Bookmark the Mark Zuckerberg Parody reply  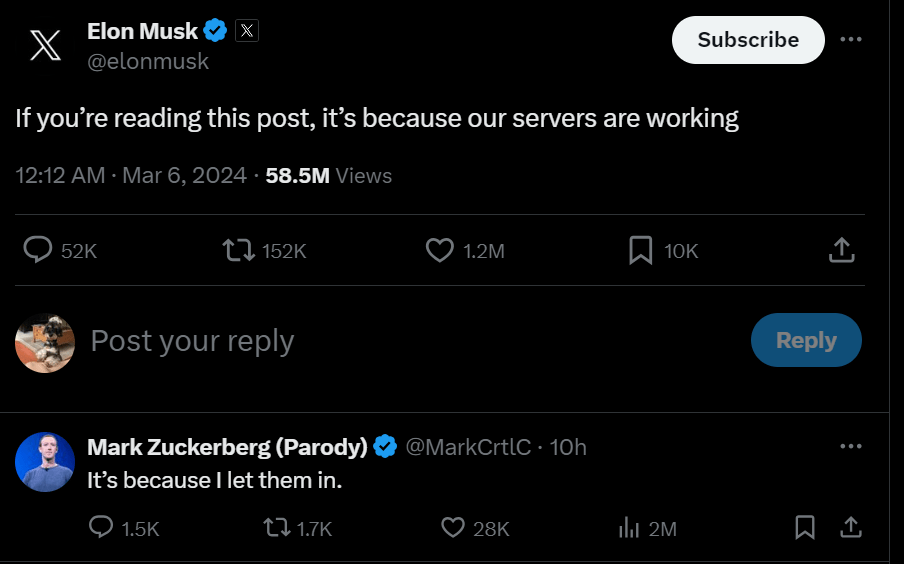(x=805, y=527)
